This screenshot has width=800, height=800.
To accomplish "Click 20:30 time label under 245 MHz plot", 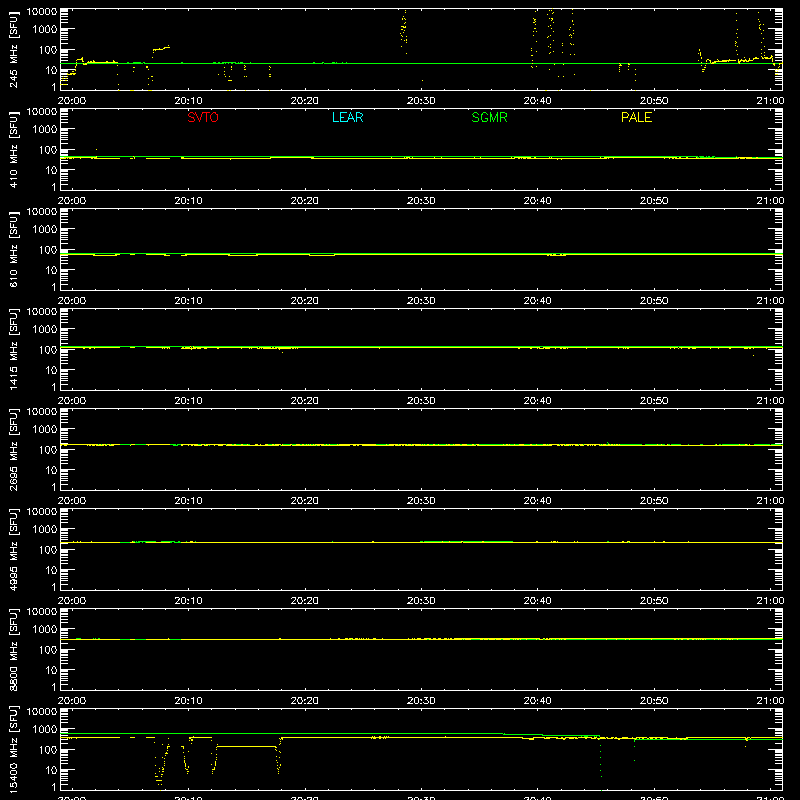I will (x=421, y=101).
